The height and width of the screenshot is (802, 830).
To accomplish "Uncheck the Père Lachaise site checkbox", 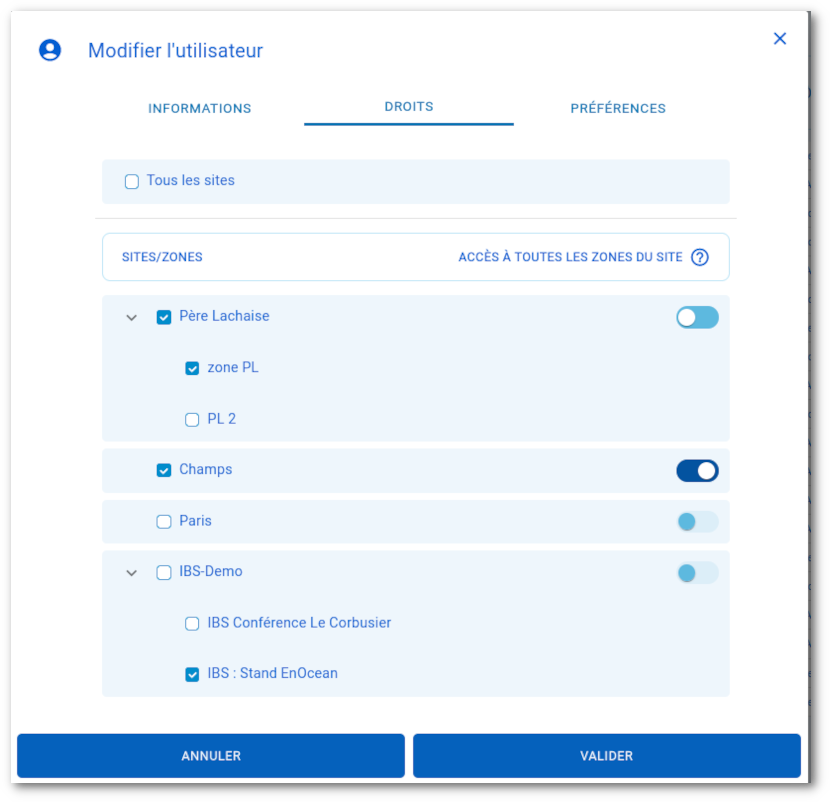I will coord(164,317).
